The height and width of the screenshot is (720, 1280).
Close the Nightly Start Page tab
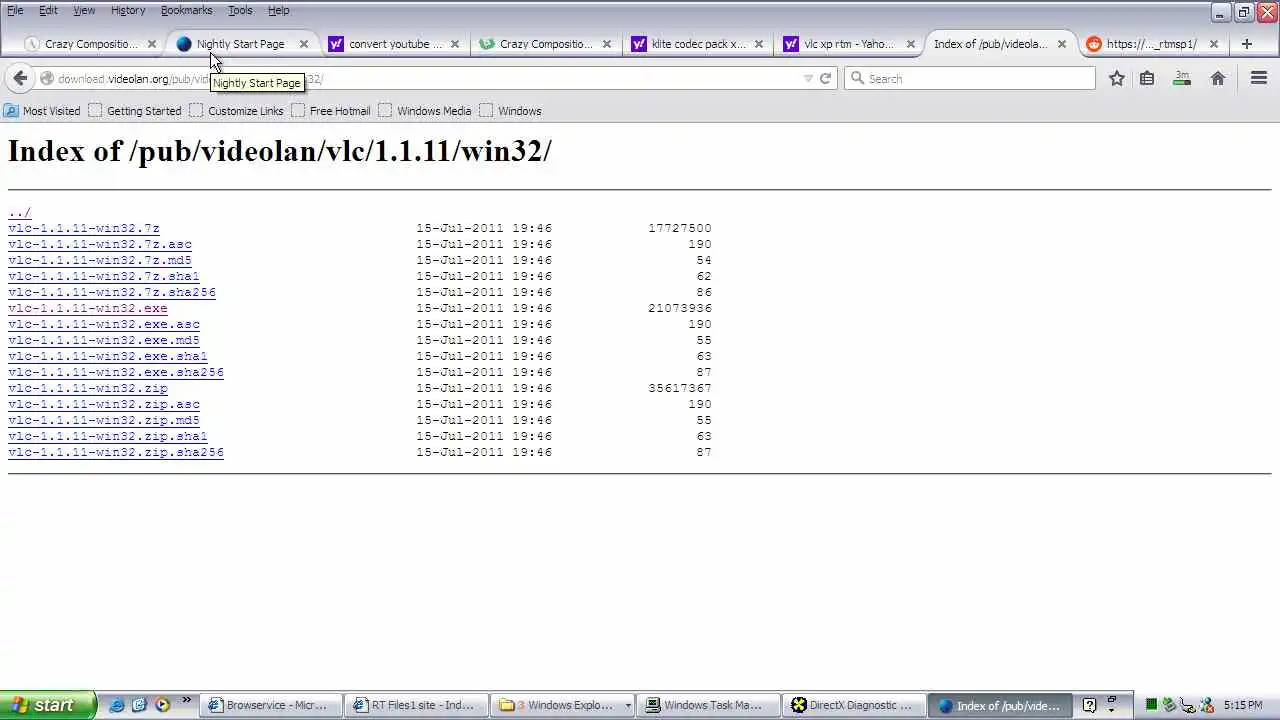[x=304, y=44]
